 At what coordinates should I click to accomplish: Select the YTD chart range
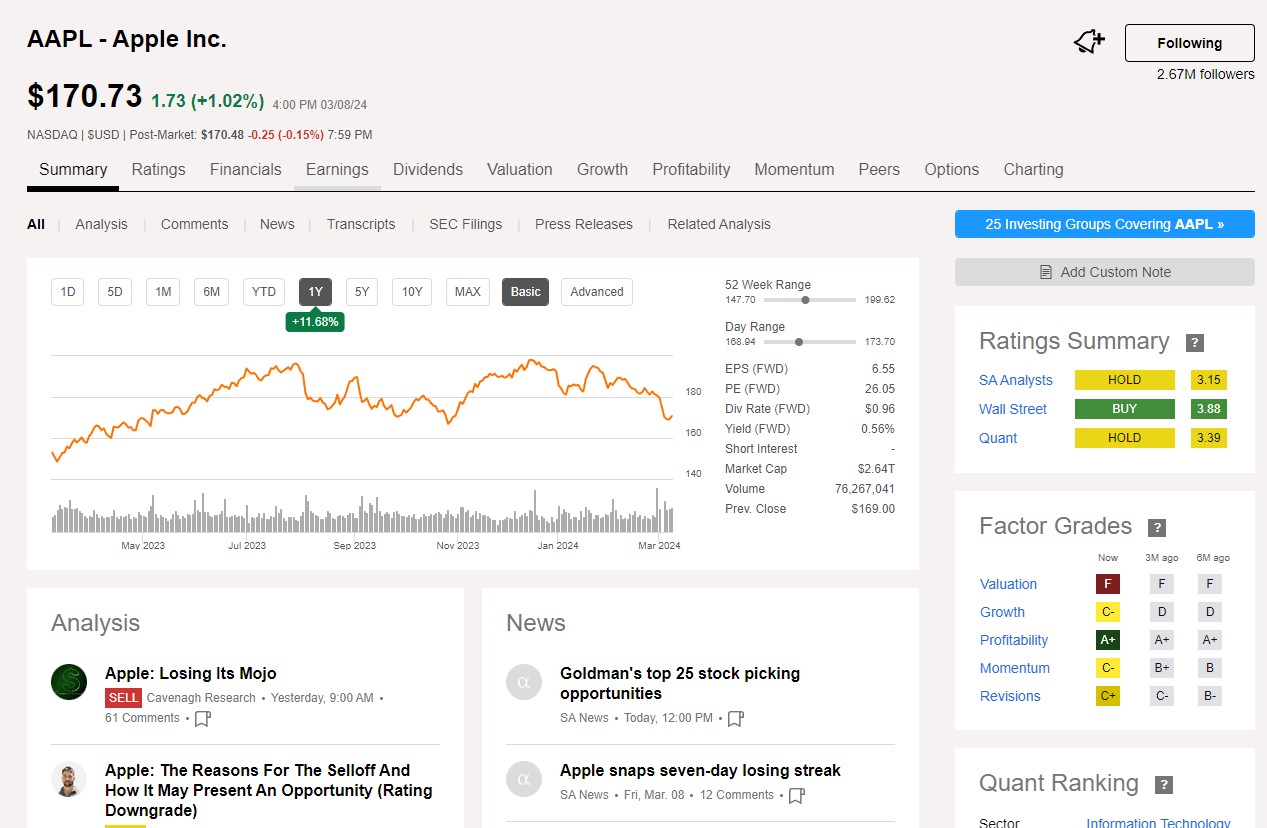tap(263, 291)
